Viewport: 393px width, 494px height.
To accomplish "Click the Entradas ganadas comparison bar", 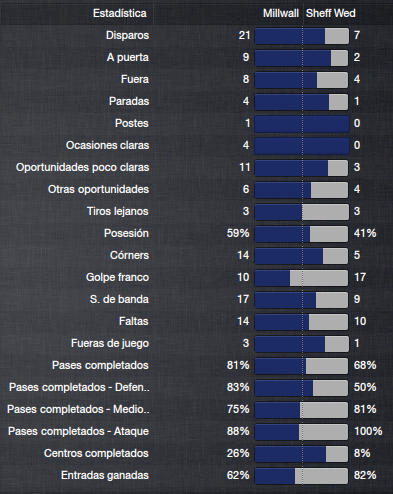I will [x=302, y=475].
